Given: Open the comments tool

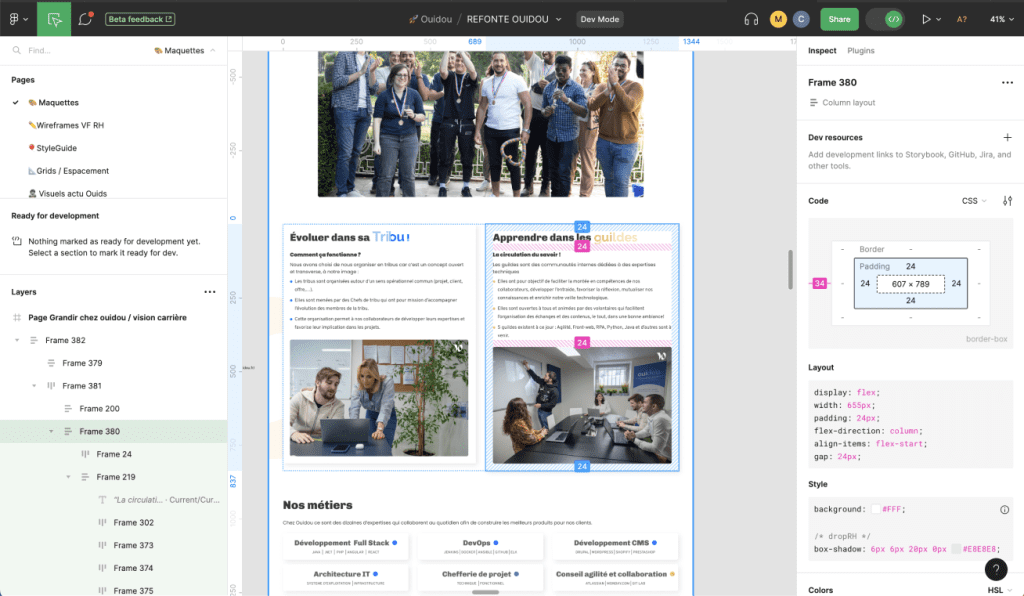Looking at the screenshot, I should click(x=86, y=19).
